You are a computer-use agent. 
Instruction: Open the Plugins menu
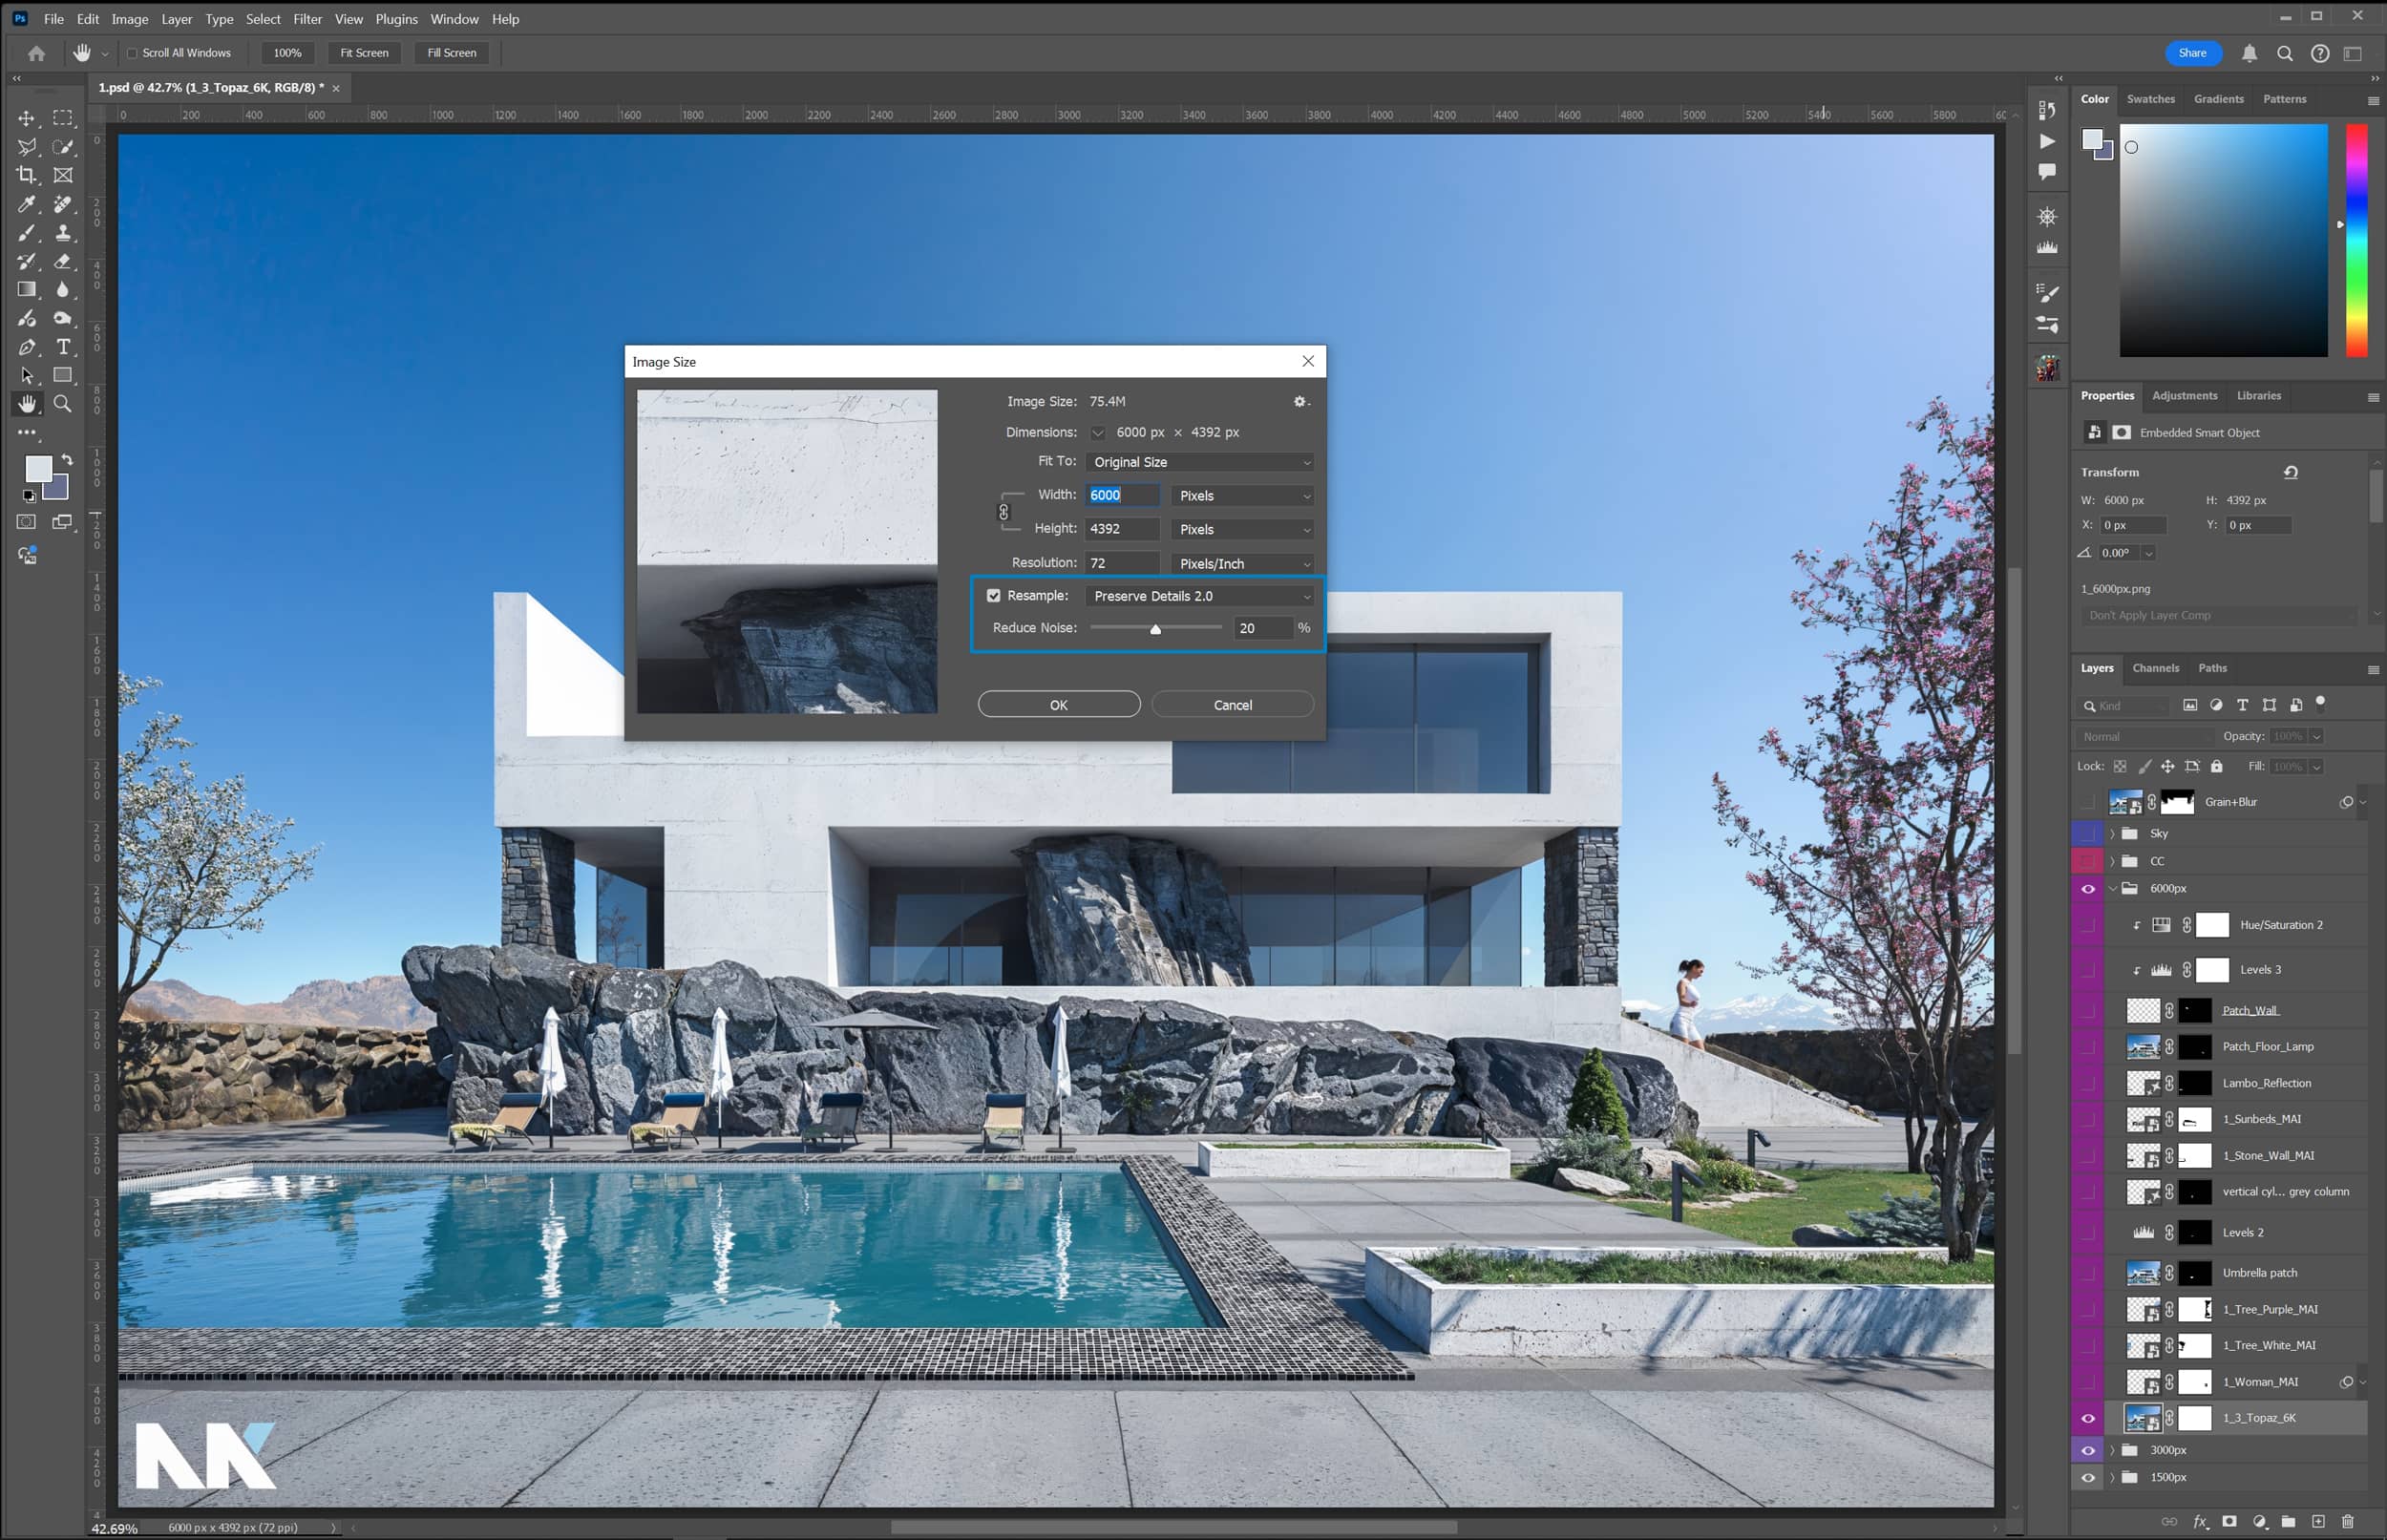coord(396,19)
